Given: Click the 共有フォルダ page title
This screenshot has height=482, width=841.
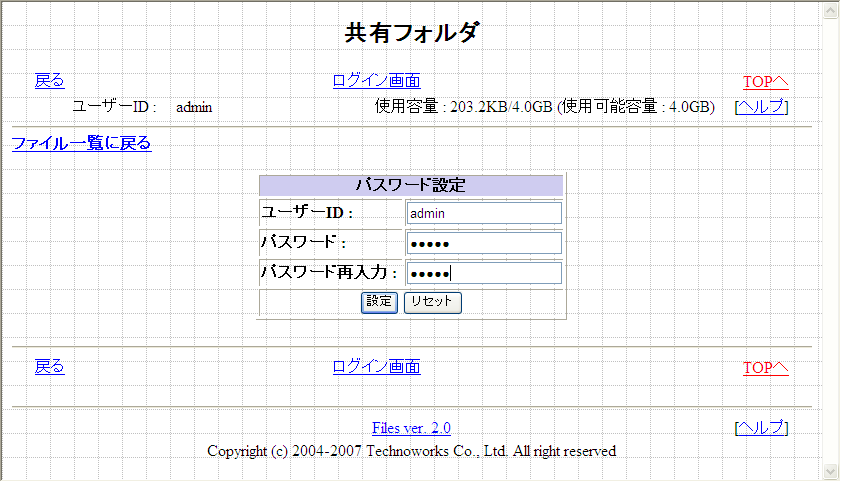Looking at the screenshot, I should pos(412,33).
